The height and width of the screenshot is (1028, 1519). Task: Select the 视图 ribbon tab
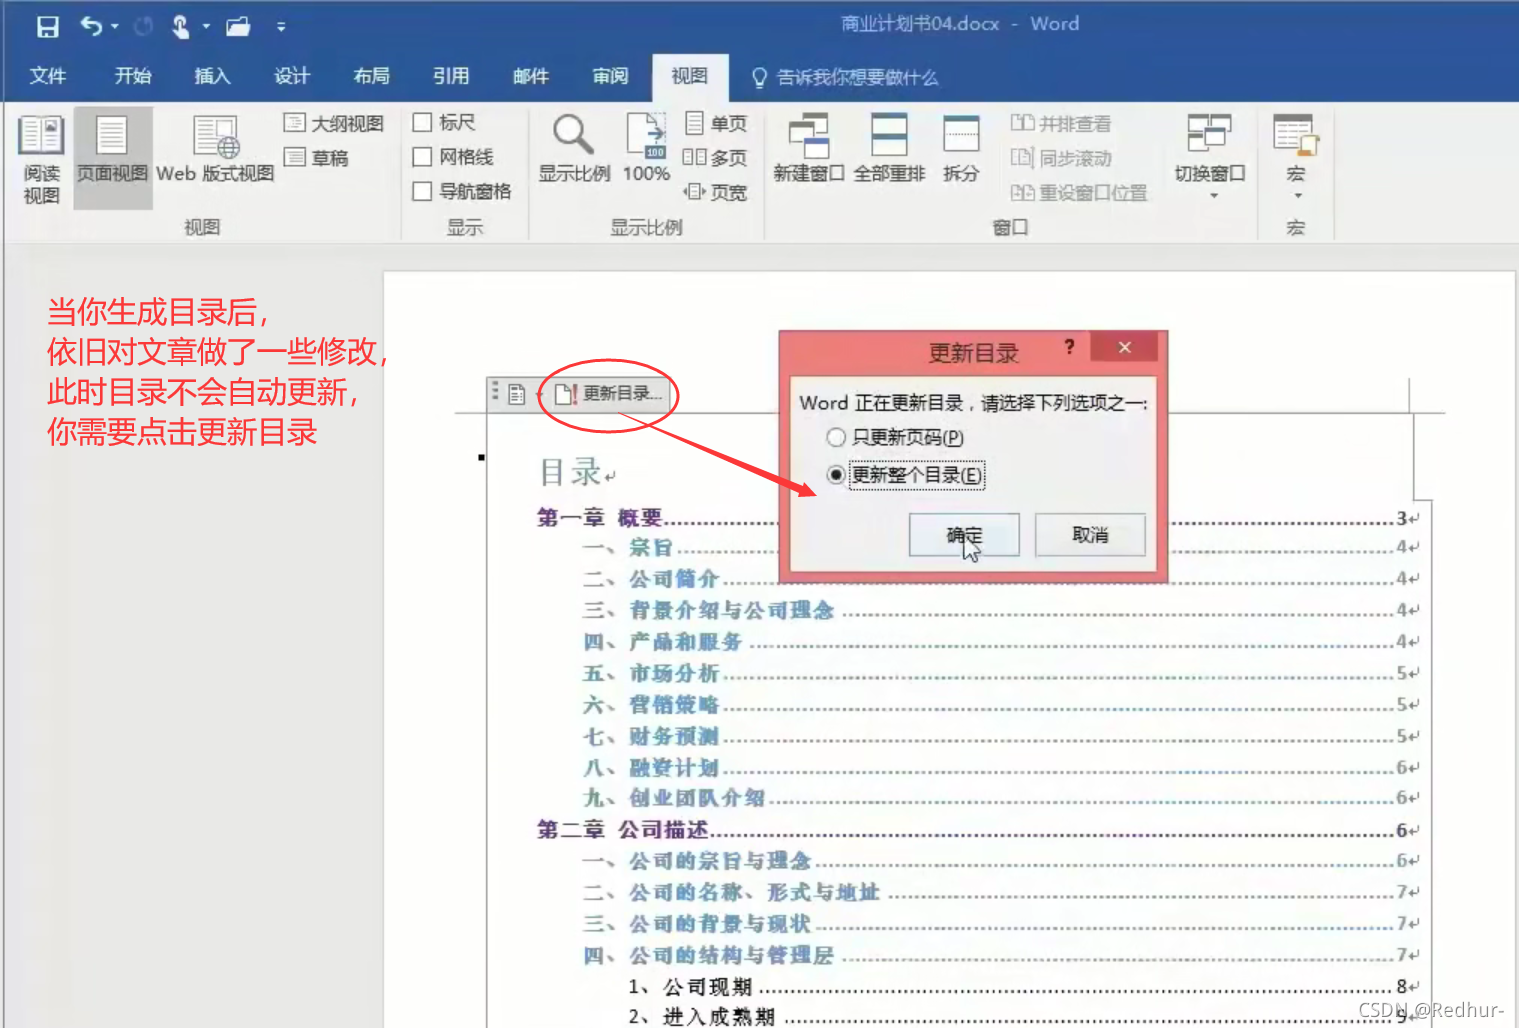(689, 76)
